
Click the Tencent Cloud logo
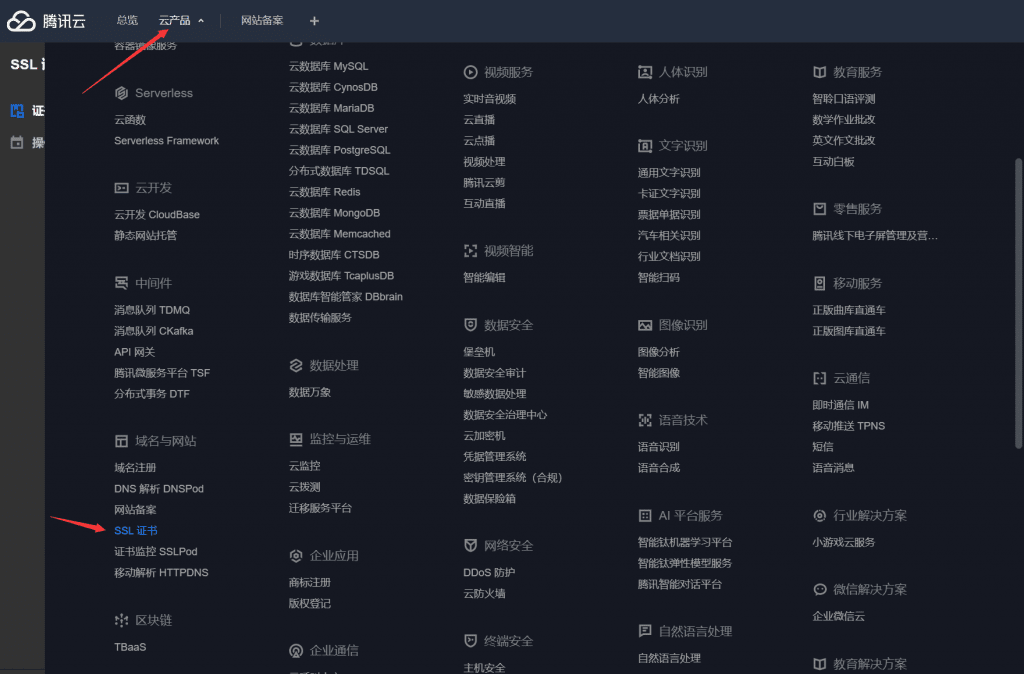pos(48,20)
